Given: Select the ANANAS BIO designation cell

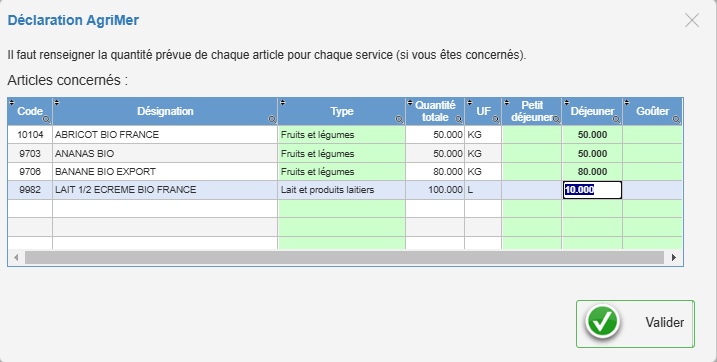Looking at the screenshot, I should [165, 154].
